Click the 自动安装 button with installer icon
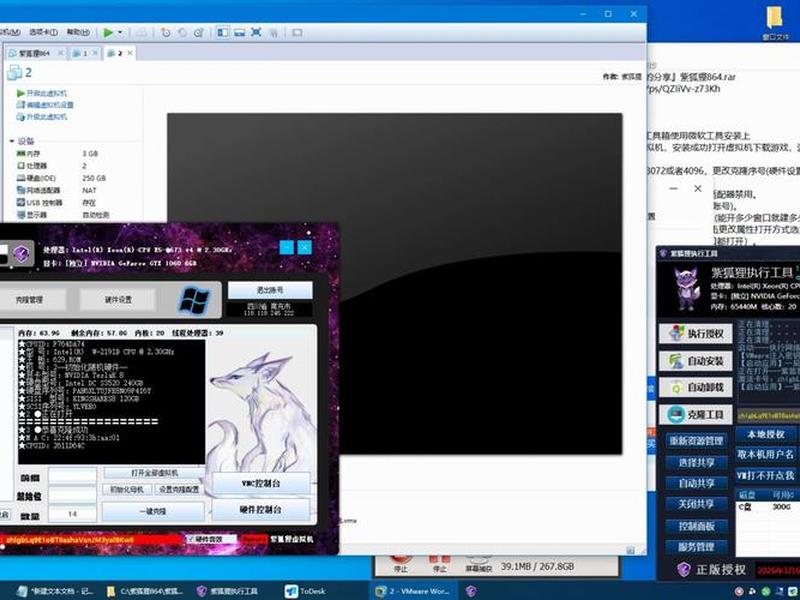This screenshot has width=800, height=600. (x=696, y=361)
